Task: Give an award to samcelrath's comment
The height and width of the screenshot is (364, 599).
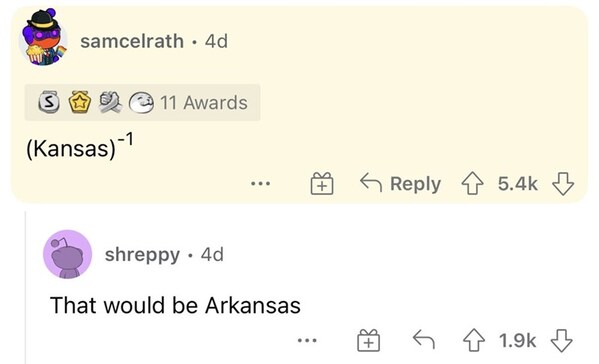Action: pyautogui.click(x=322, y=184)
